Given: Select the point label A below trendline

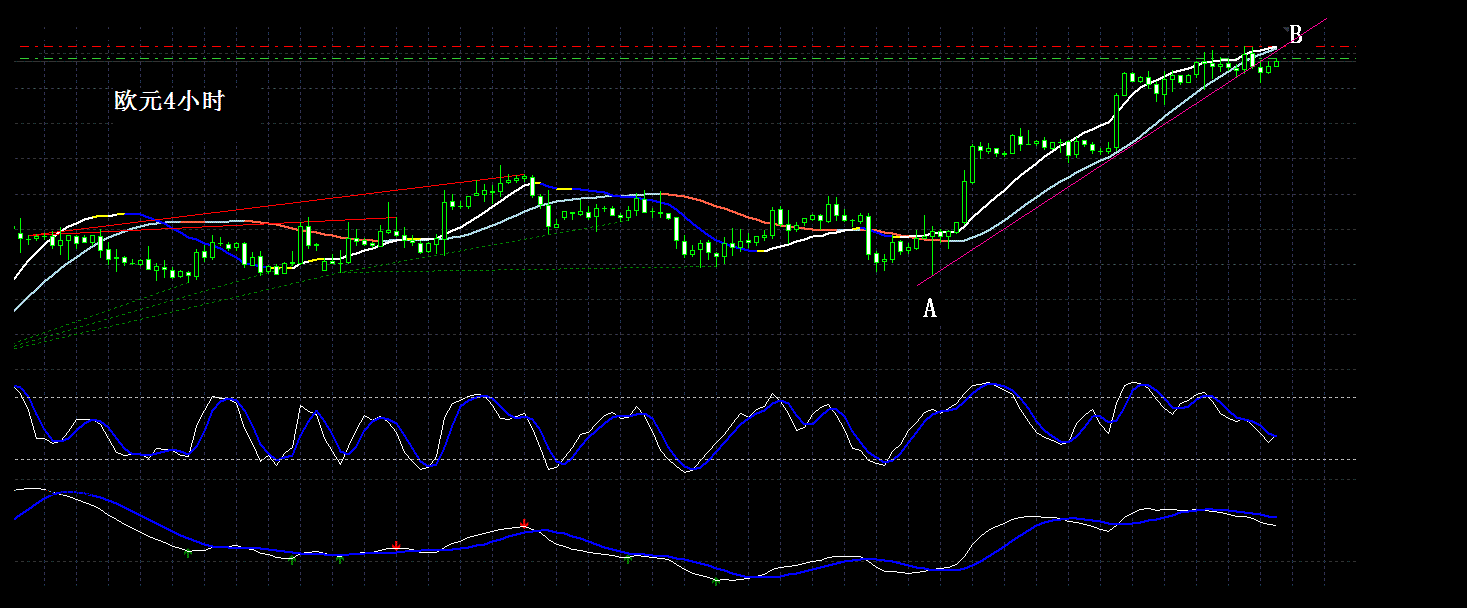Looking at the screenshot, I should pyautogui.click(x=929, y=309).
